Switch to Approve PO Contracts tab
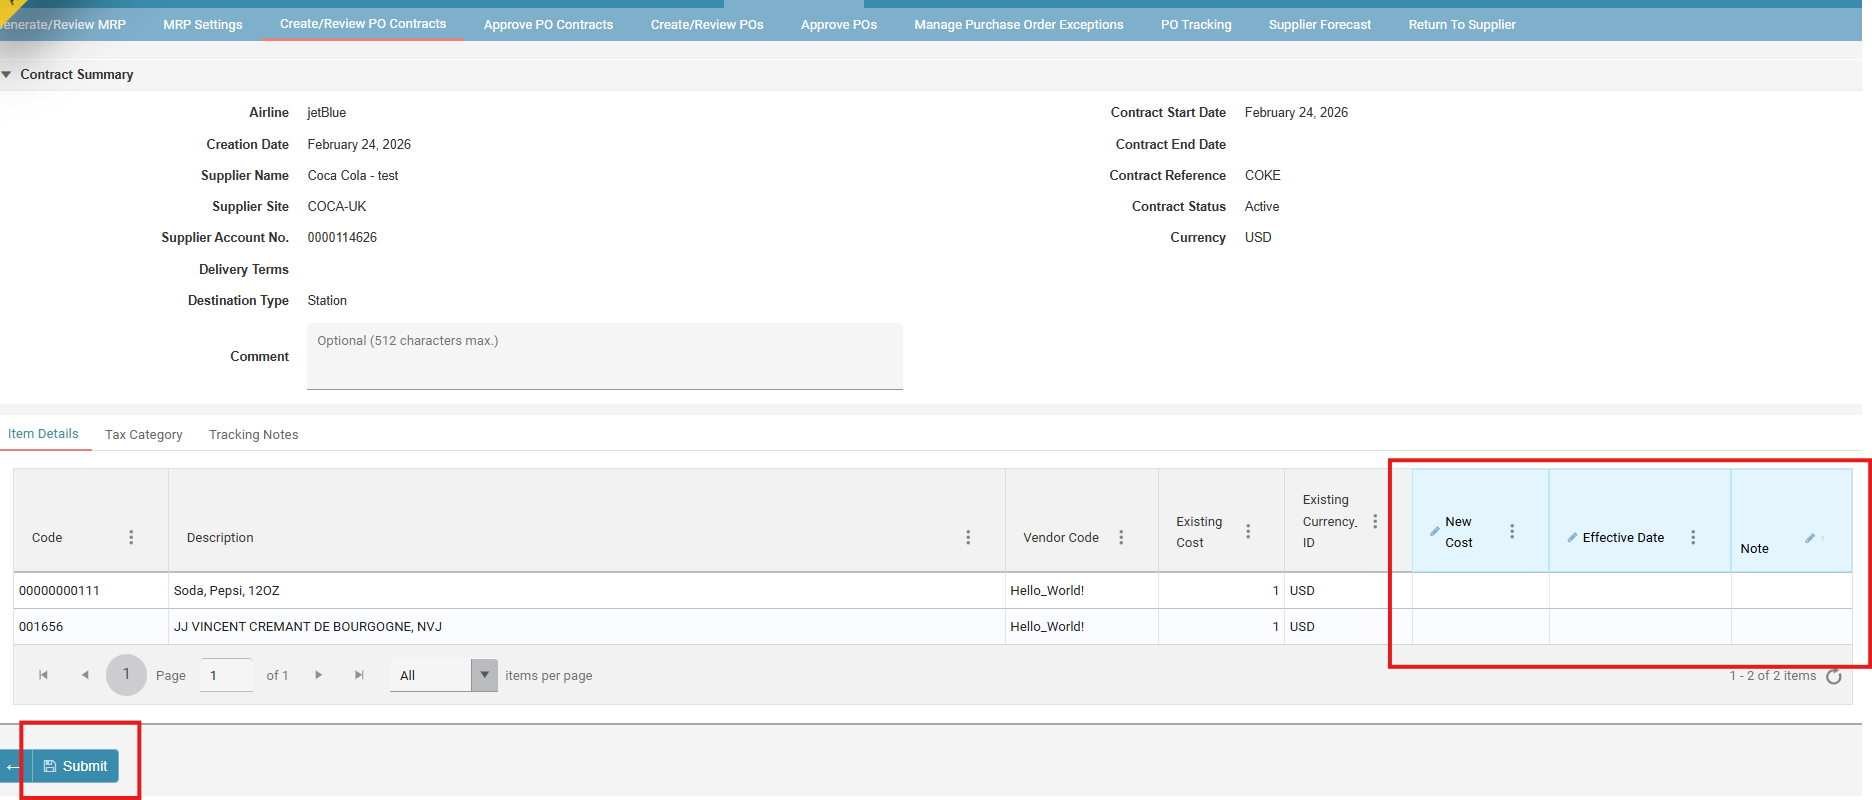Screen dimensions: 1872x800 [x=548, y=24]
